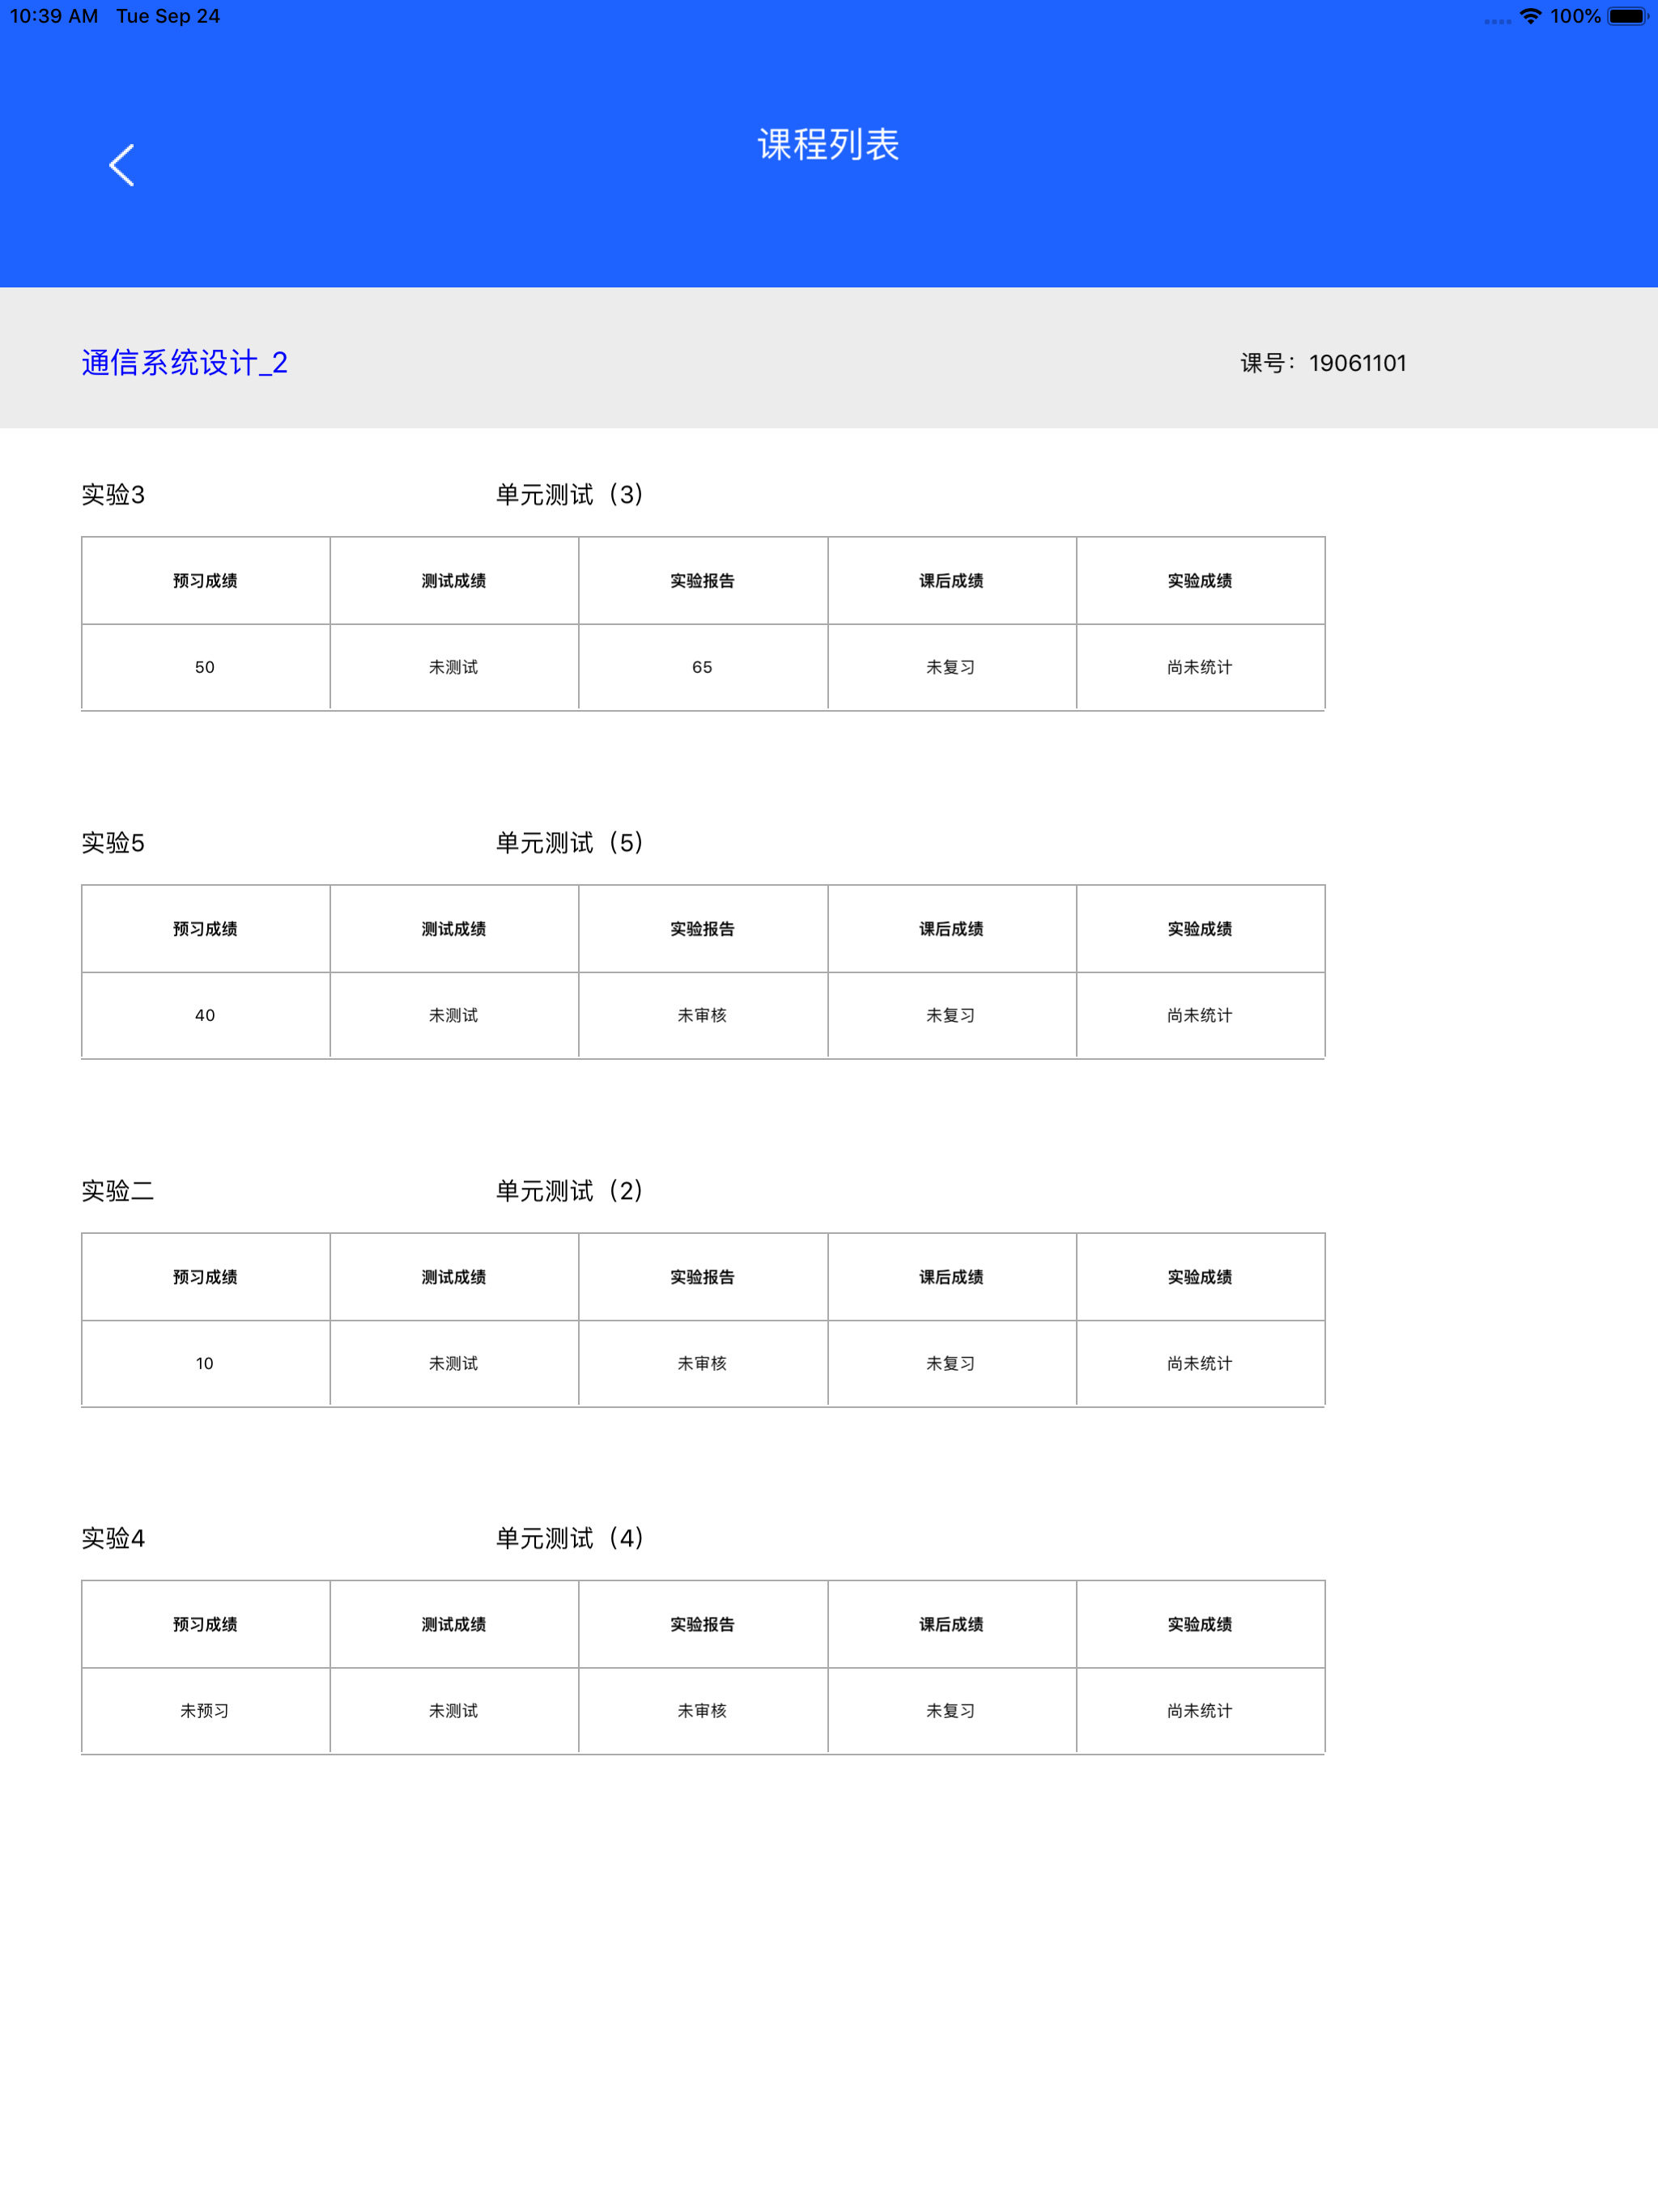Open the 通信系统设计_2 course link
Image resolution: width=1658 pixels, height=2212 pixels.
point(184,362)
